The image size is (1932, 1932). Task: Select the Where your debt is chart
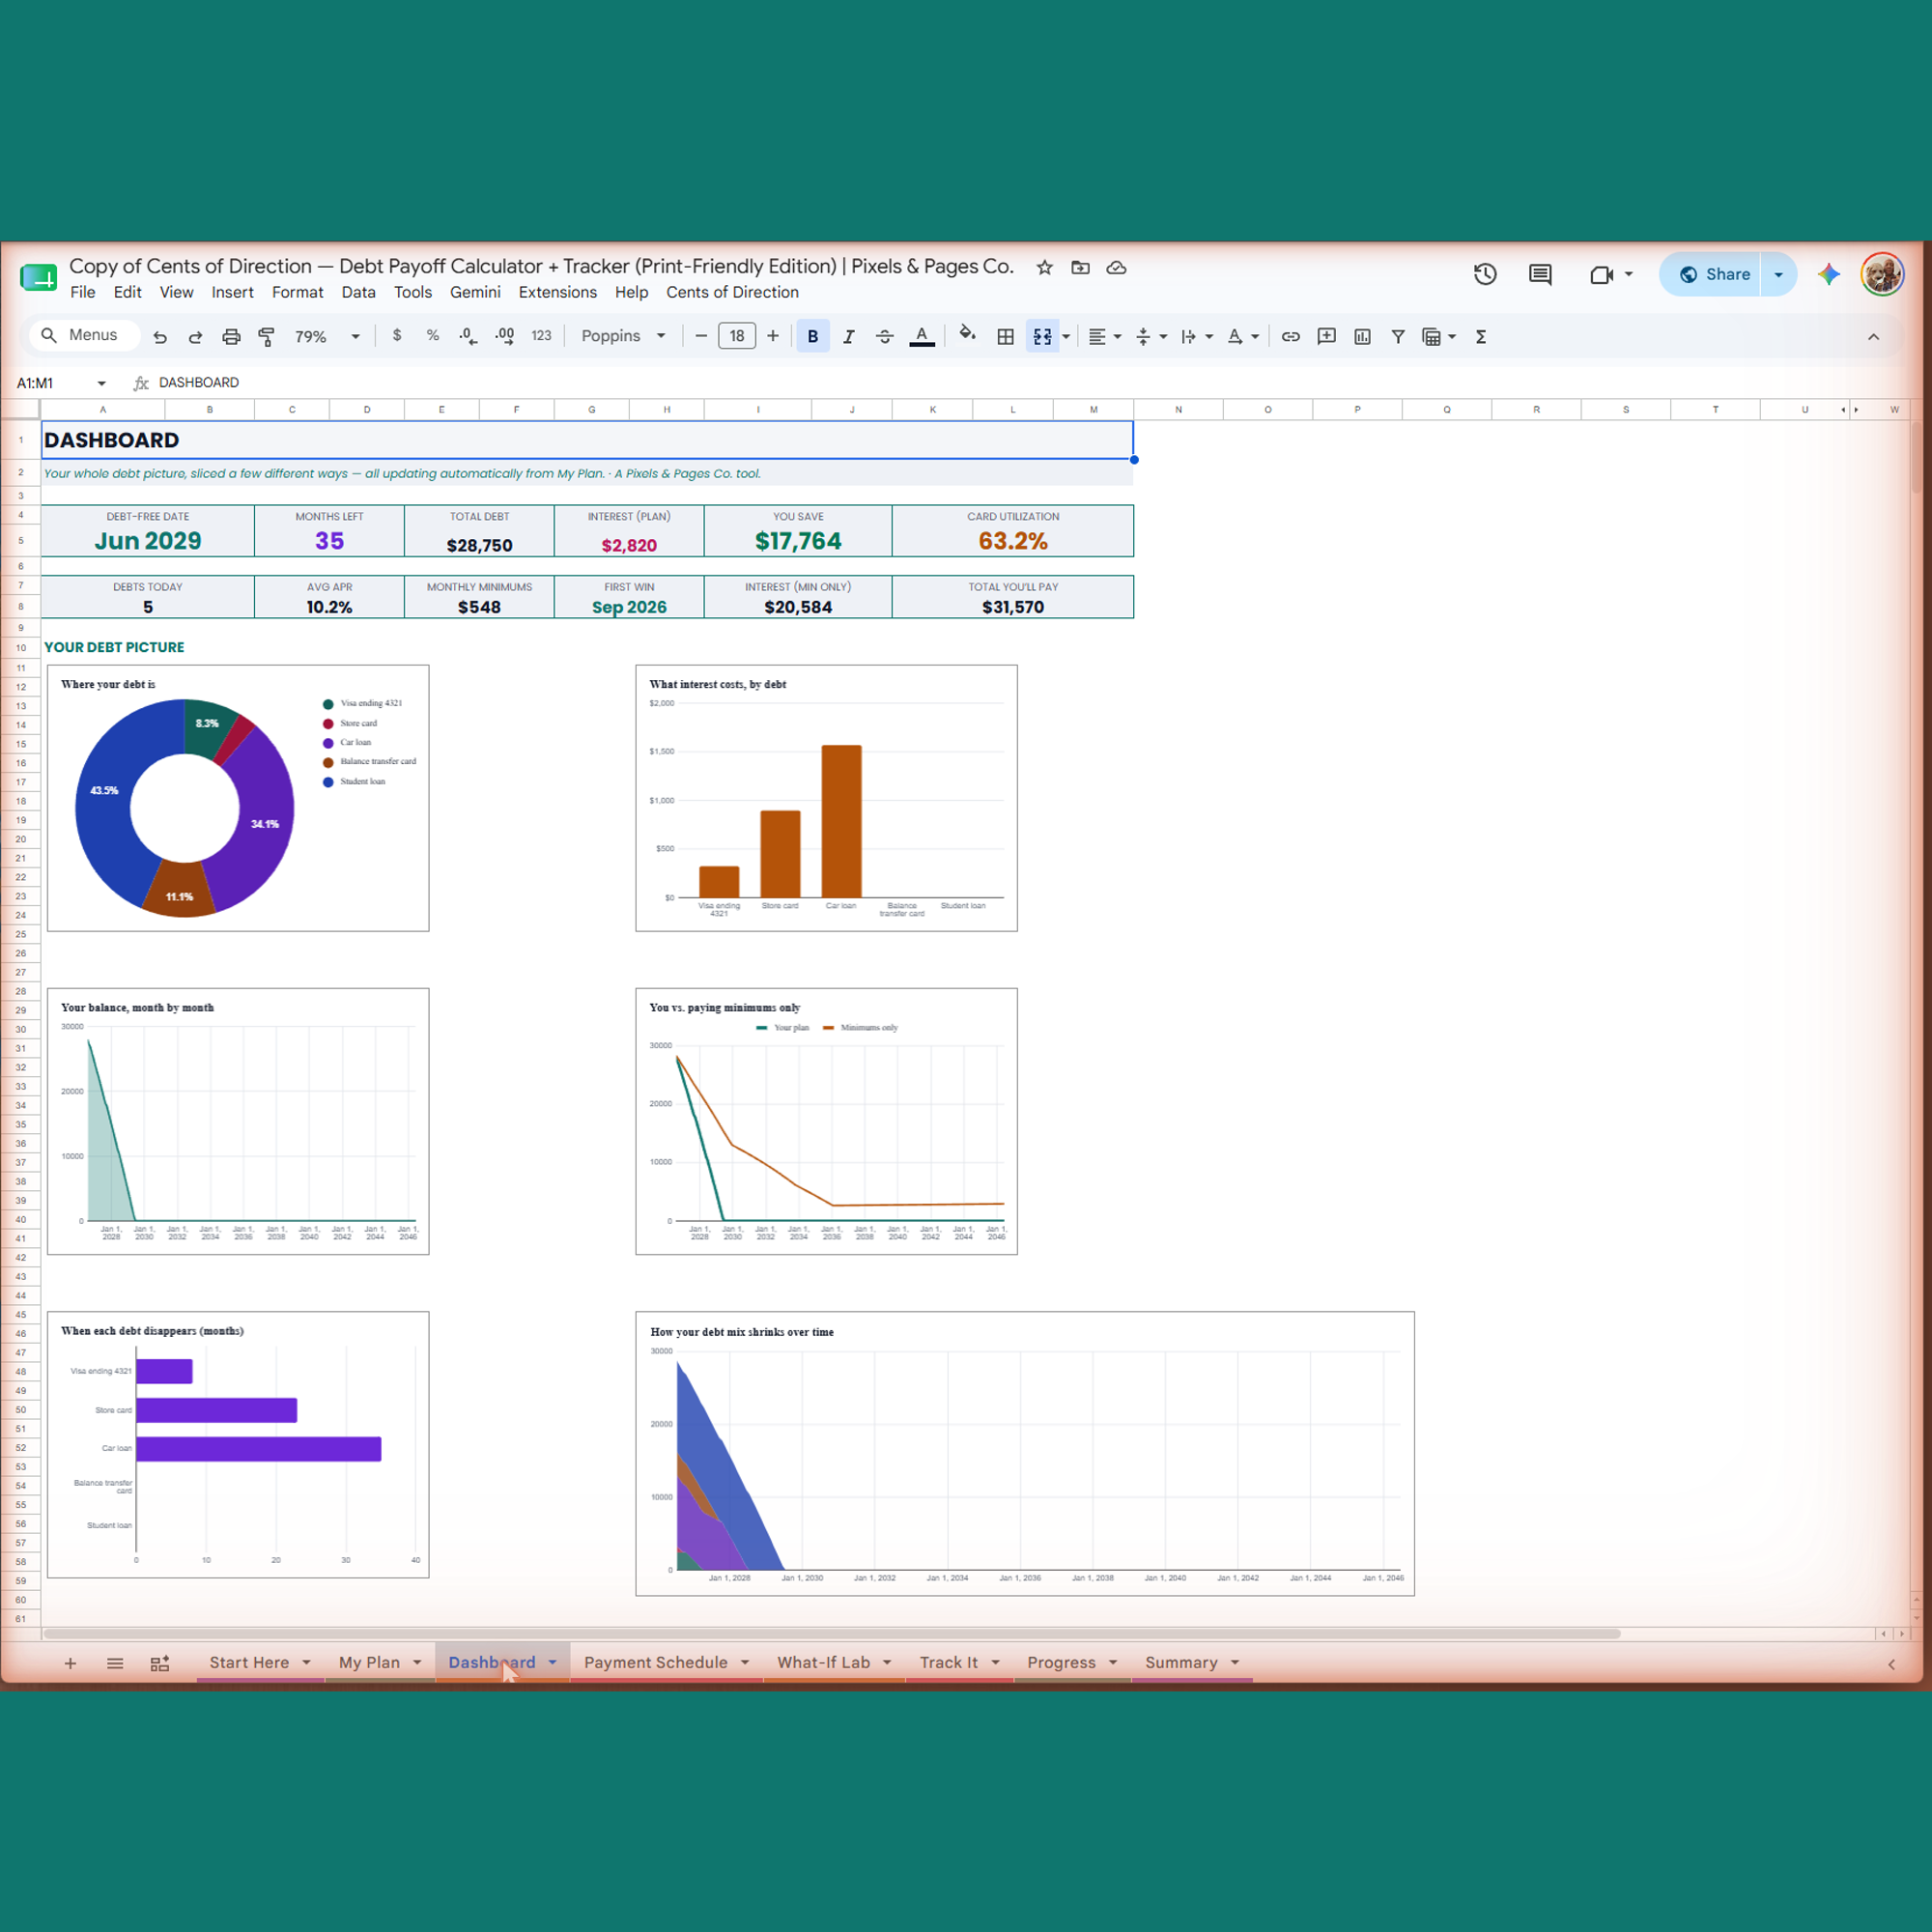238,798
